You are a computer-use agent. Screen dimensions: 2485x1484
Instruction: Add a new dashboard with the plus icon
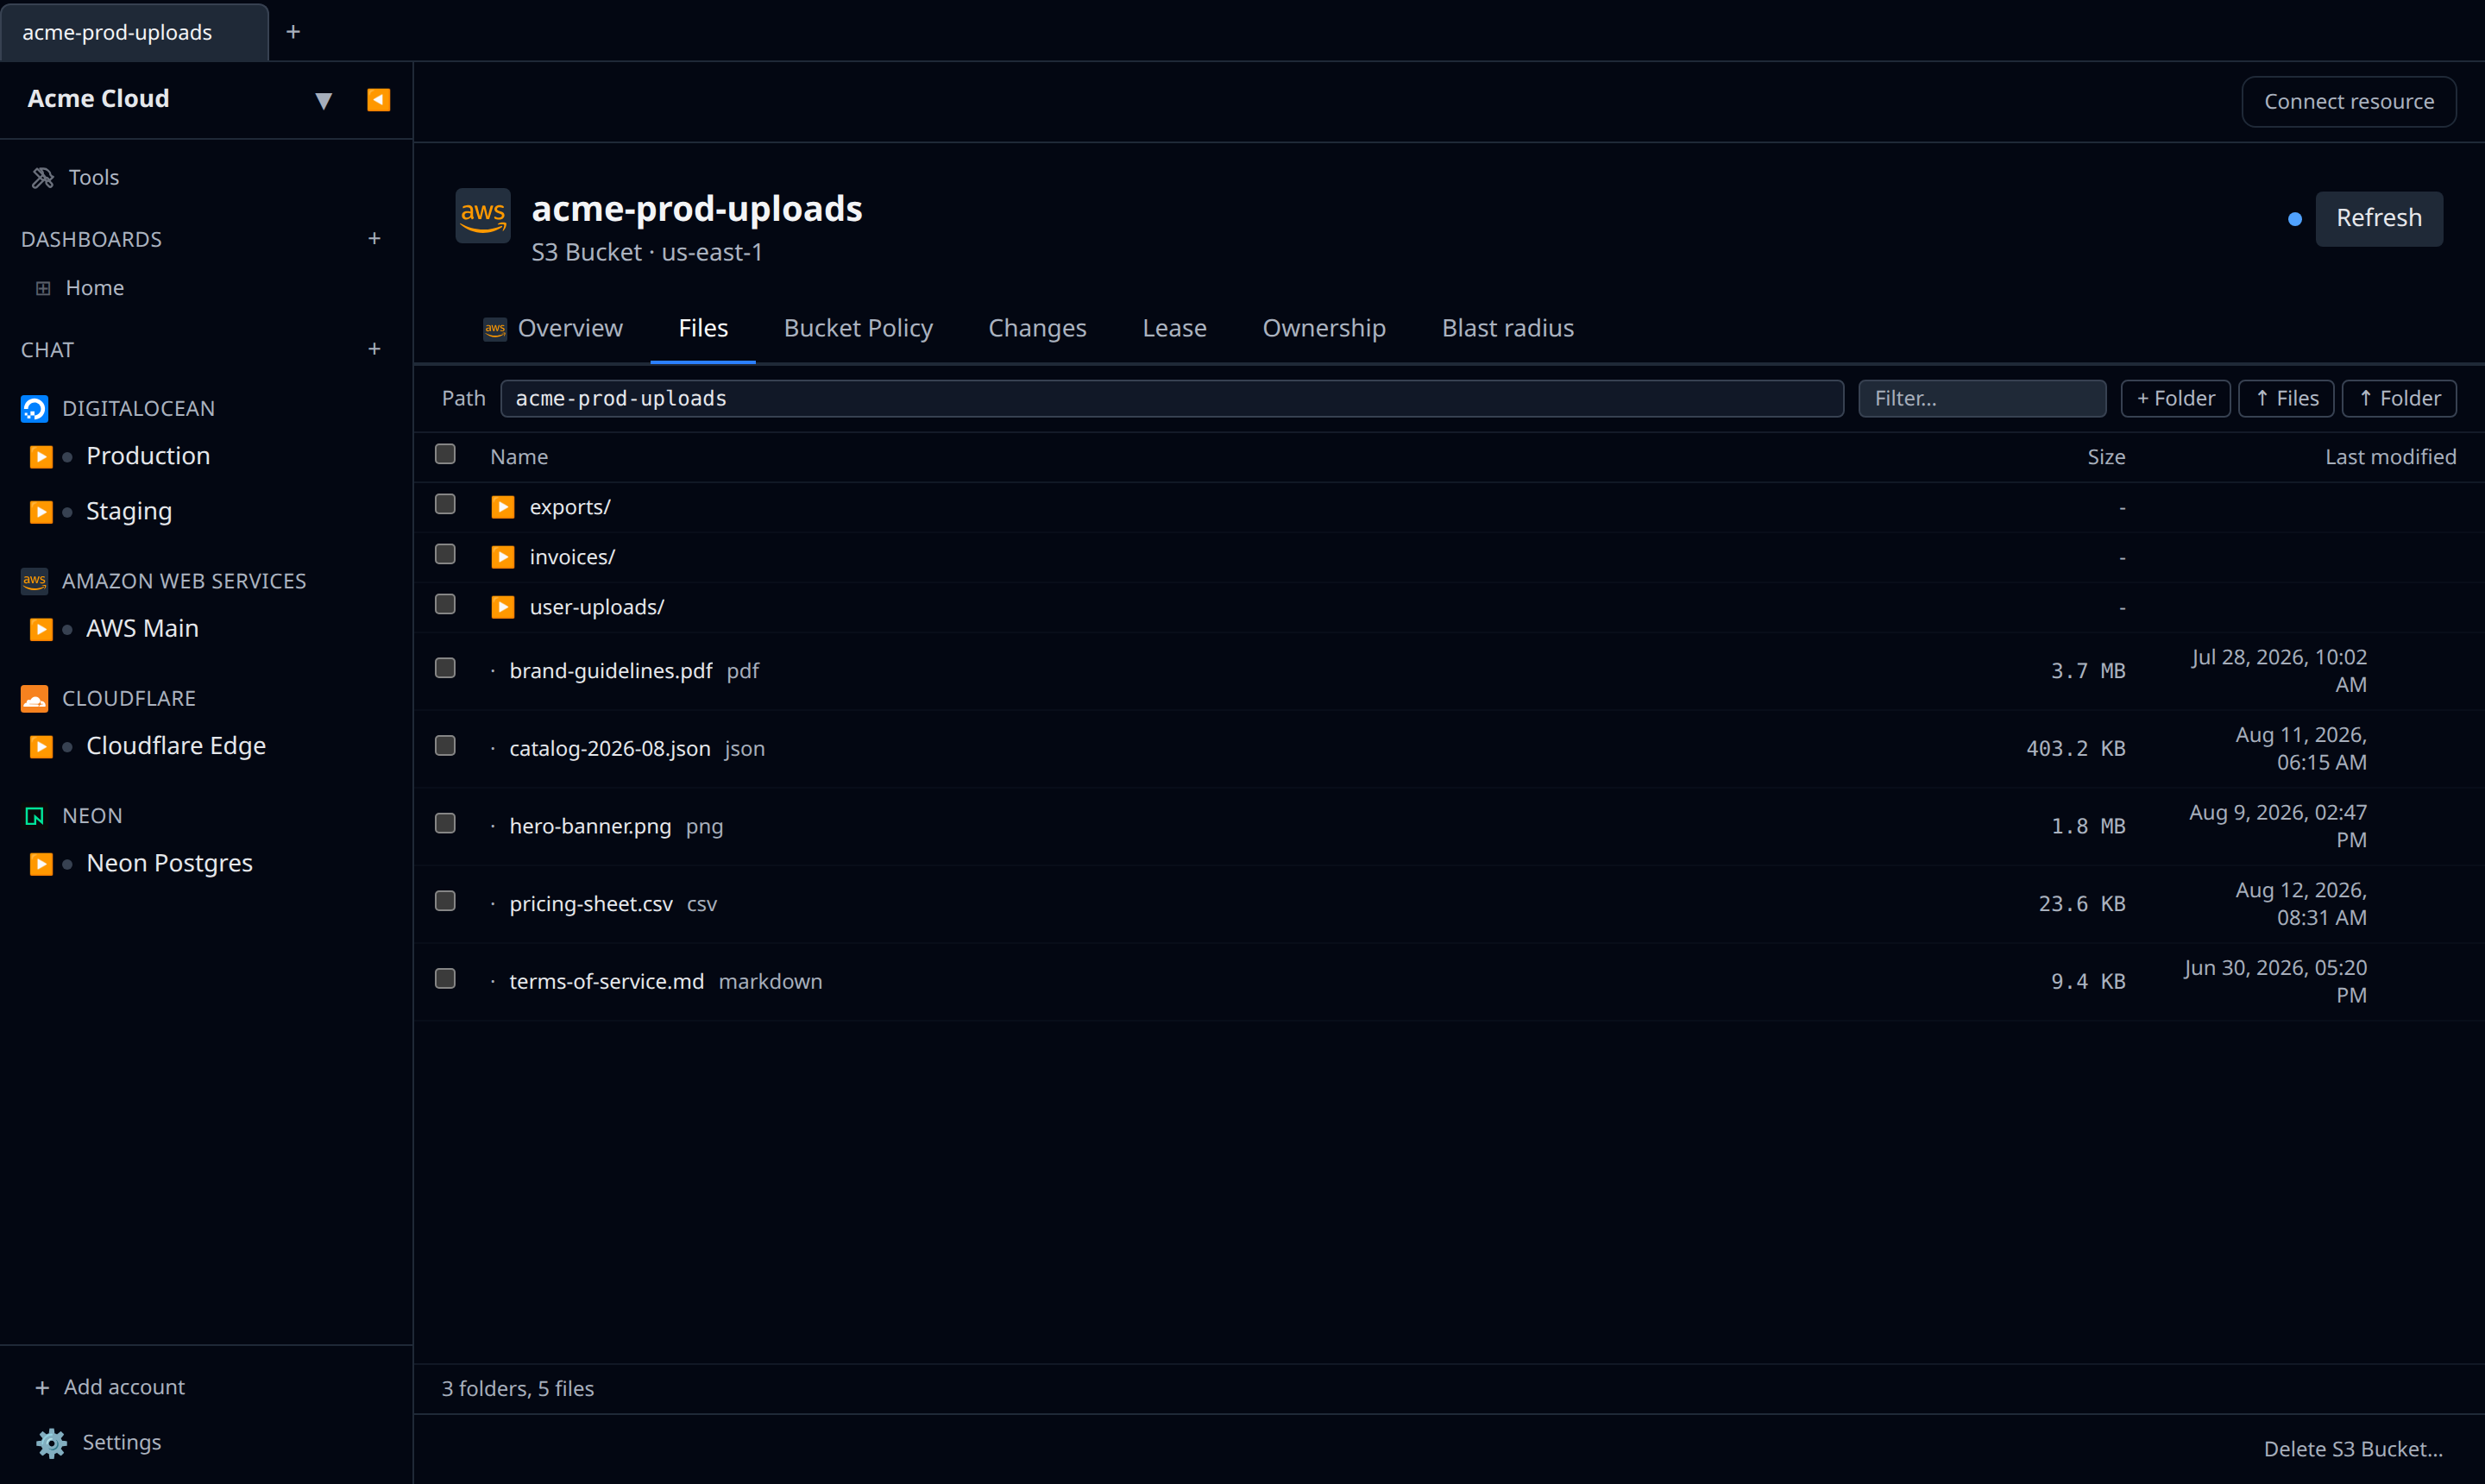tap(375, 239)
